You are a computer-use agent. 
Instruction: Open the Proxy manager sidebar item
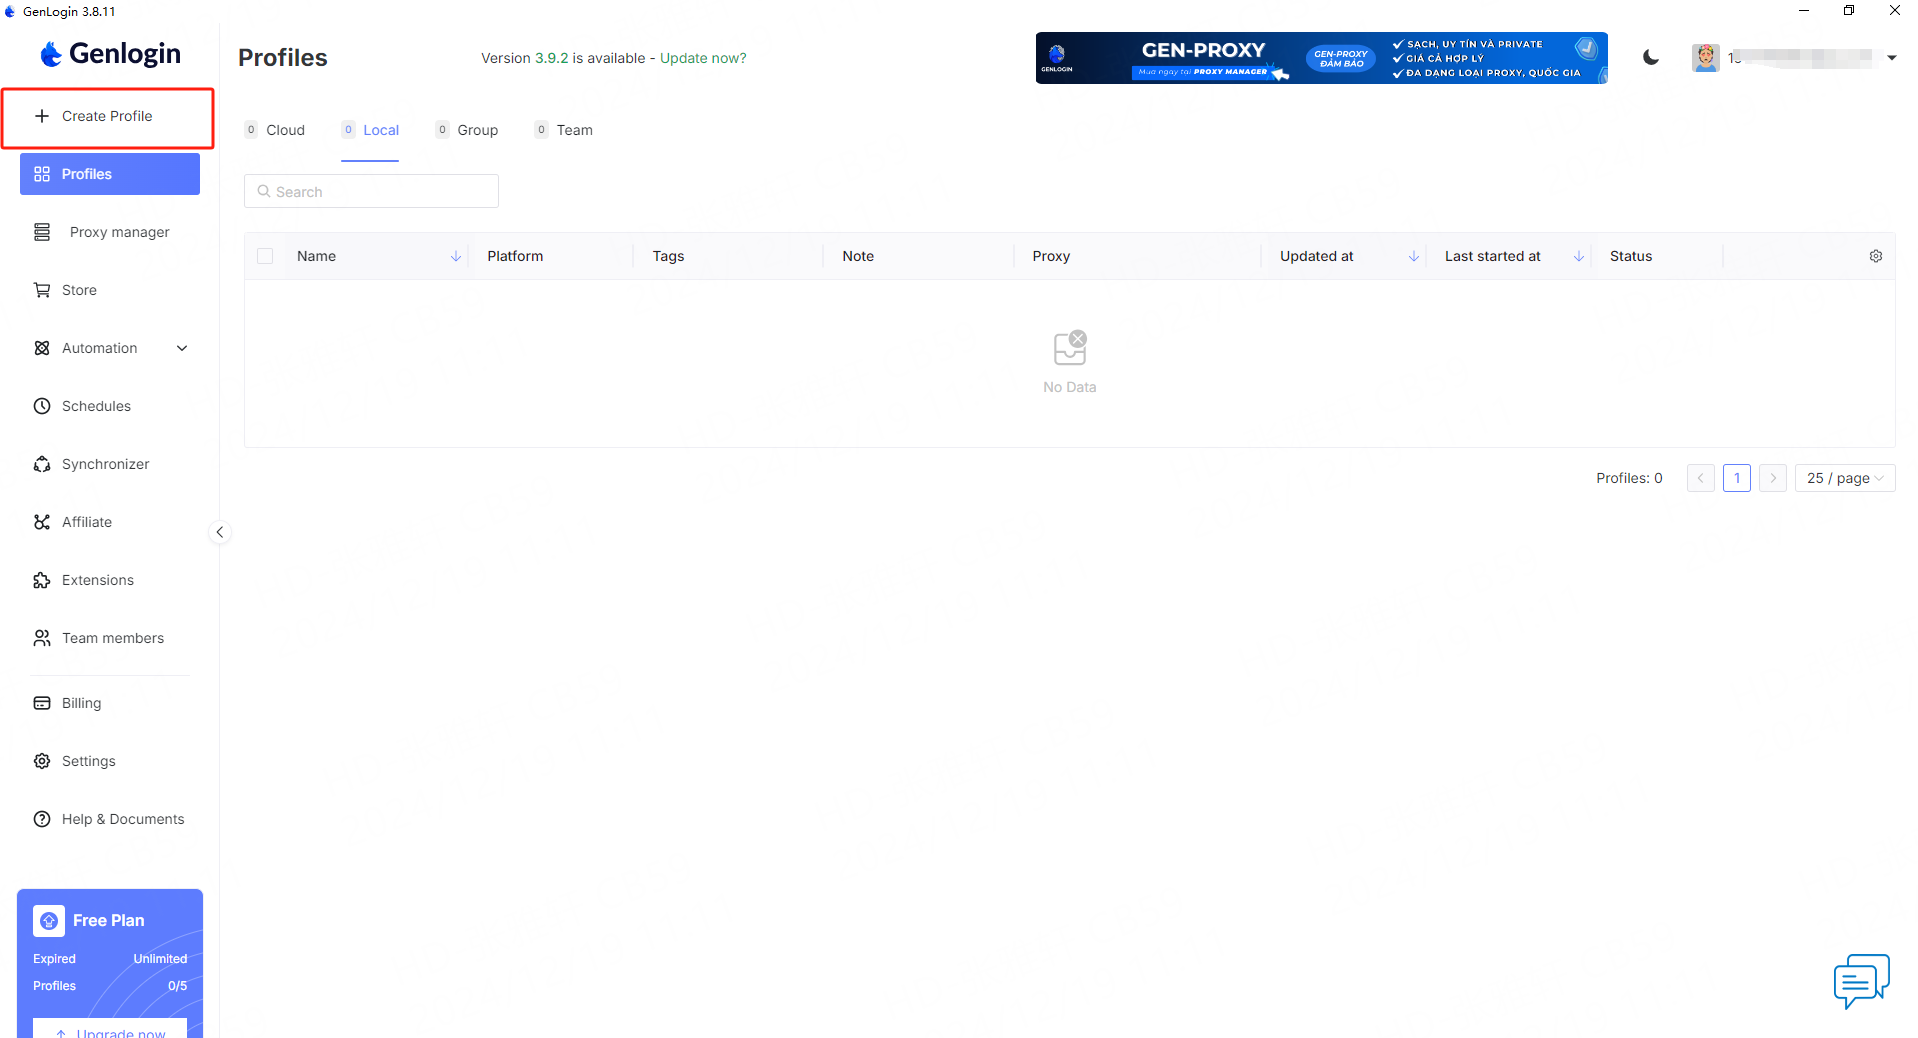tap(119, 232)
